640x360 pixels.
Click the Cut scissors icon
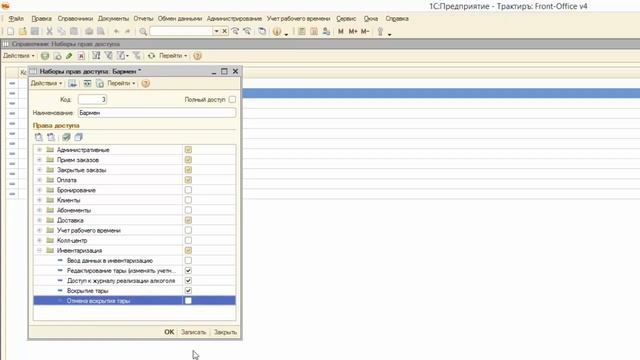pyautogui.click(x=49, y=31)
